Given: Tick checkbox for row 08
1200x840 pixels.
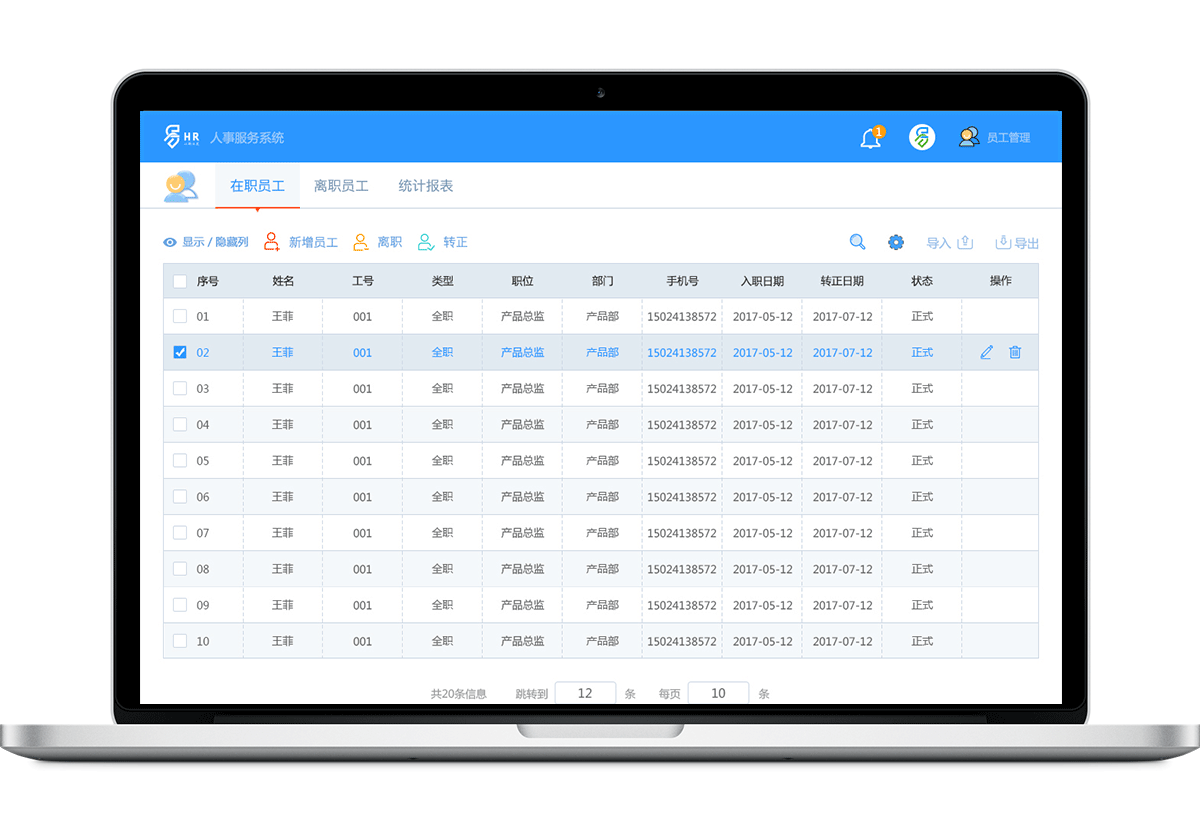Looking at the screenshot, I should 180,568.
